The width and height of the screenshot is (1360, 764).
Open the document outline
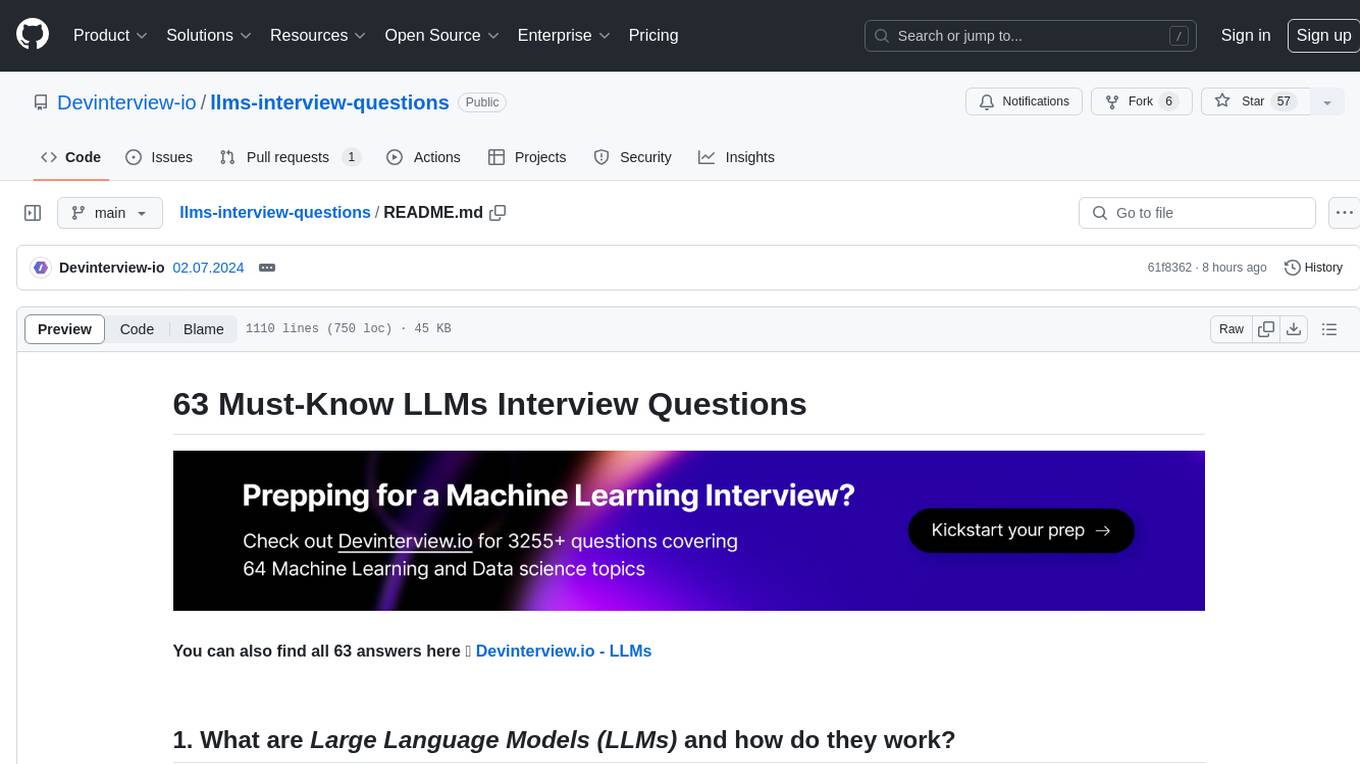(x=1329, y=329)
